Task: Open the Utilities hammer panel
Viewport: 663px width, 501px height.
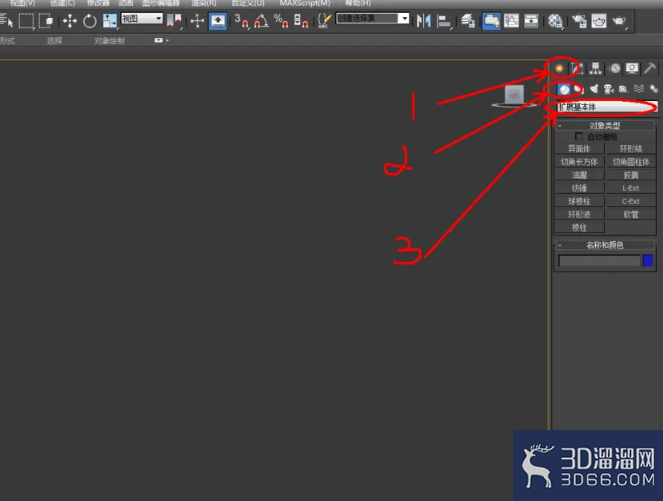Action: (x=650, y=68)
